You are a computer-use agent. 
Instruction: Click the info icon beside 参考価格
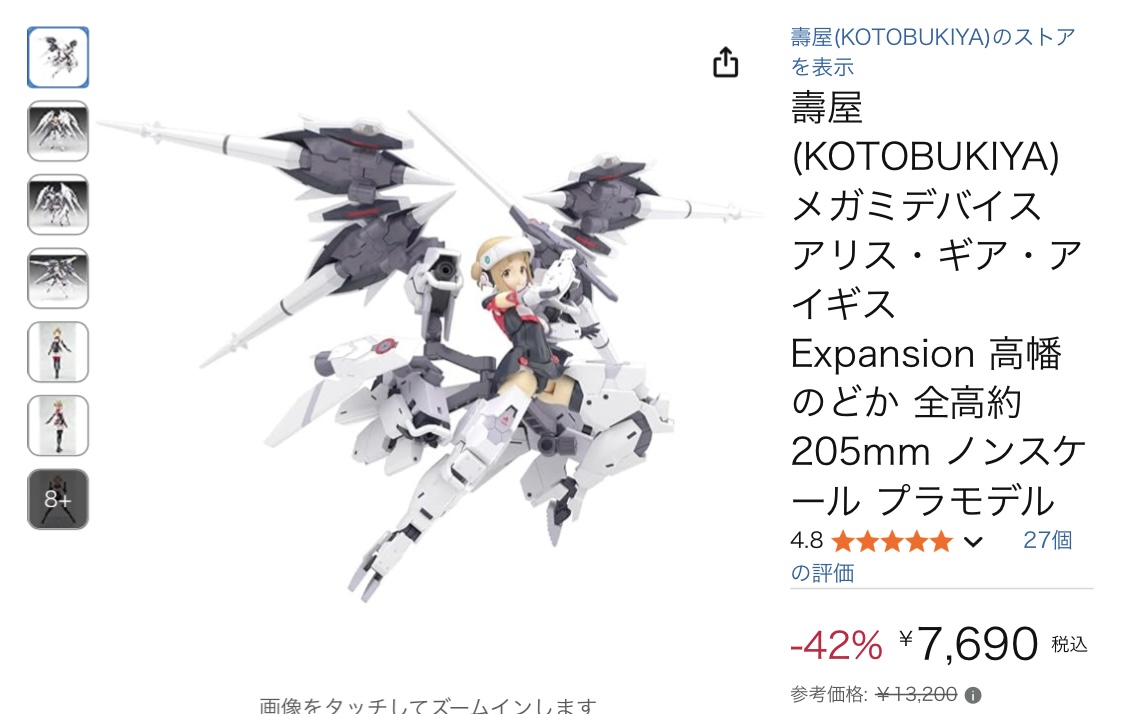pos(973,695)
